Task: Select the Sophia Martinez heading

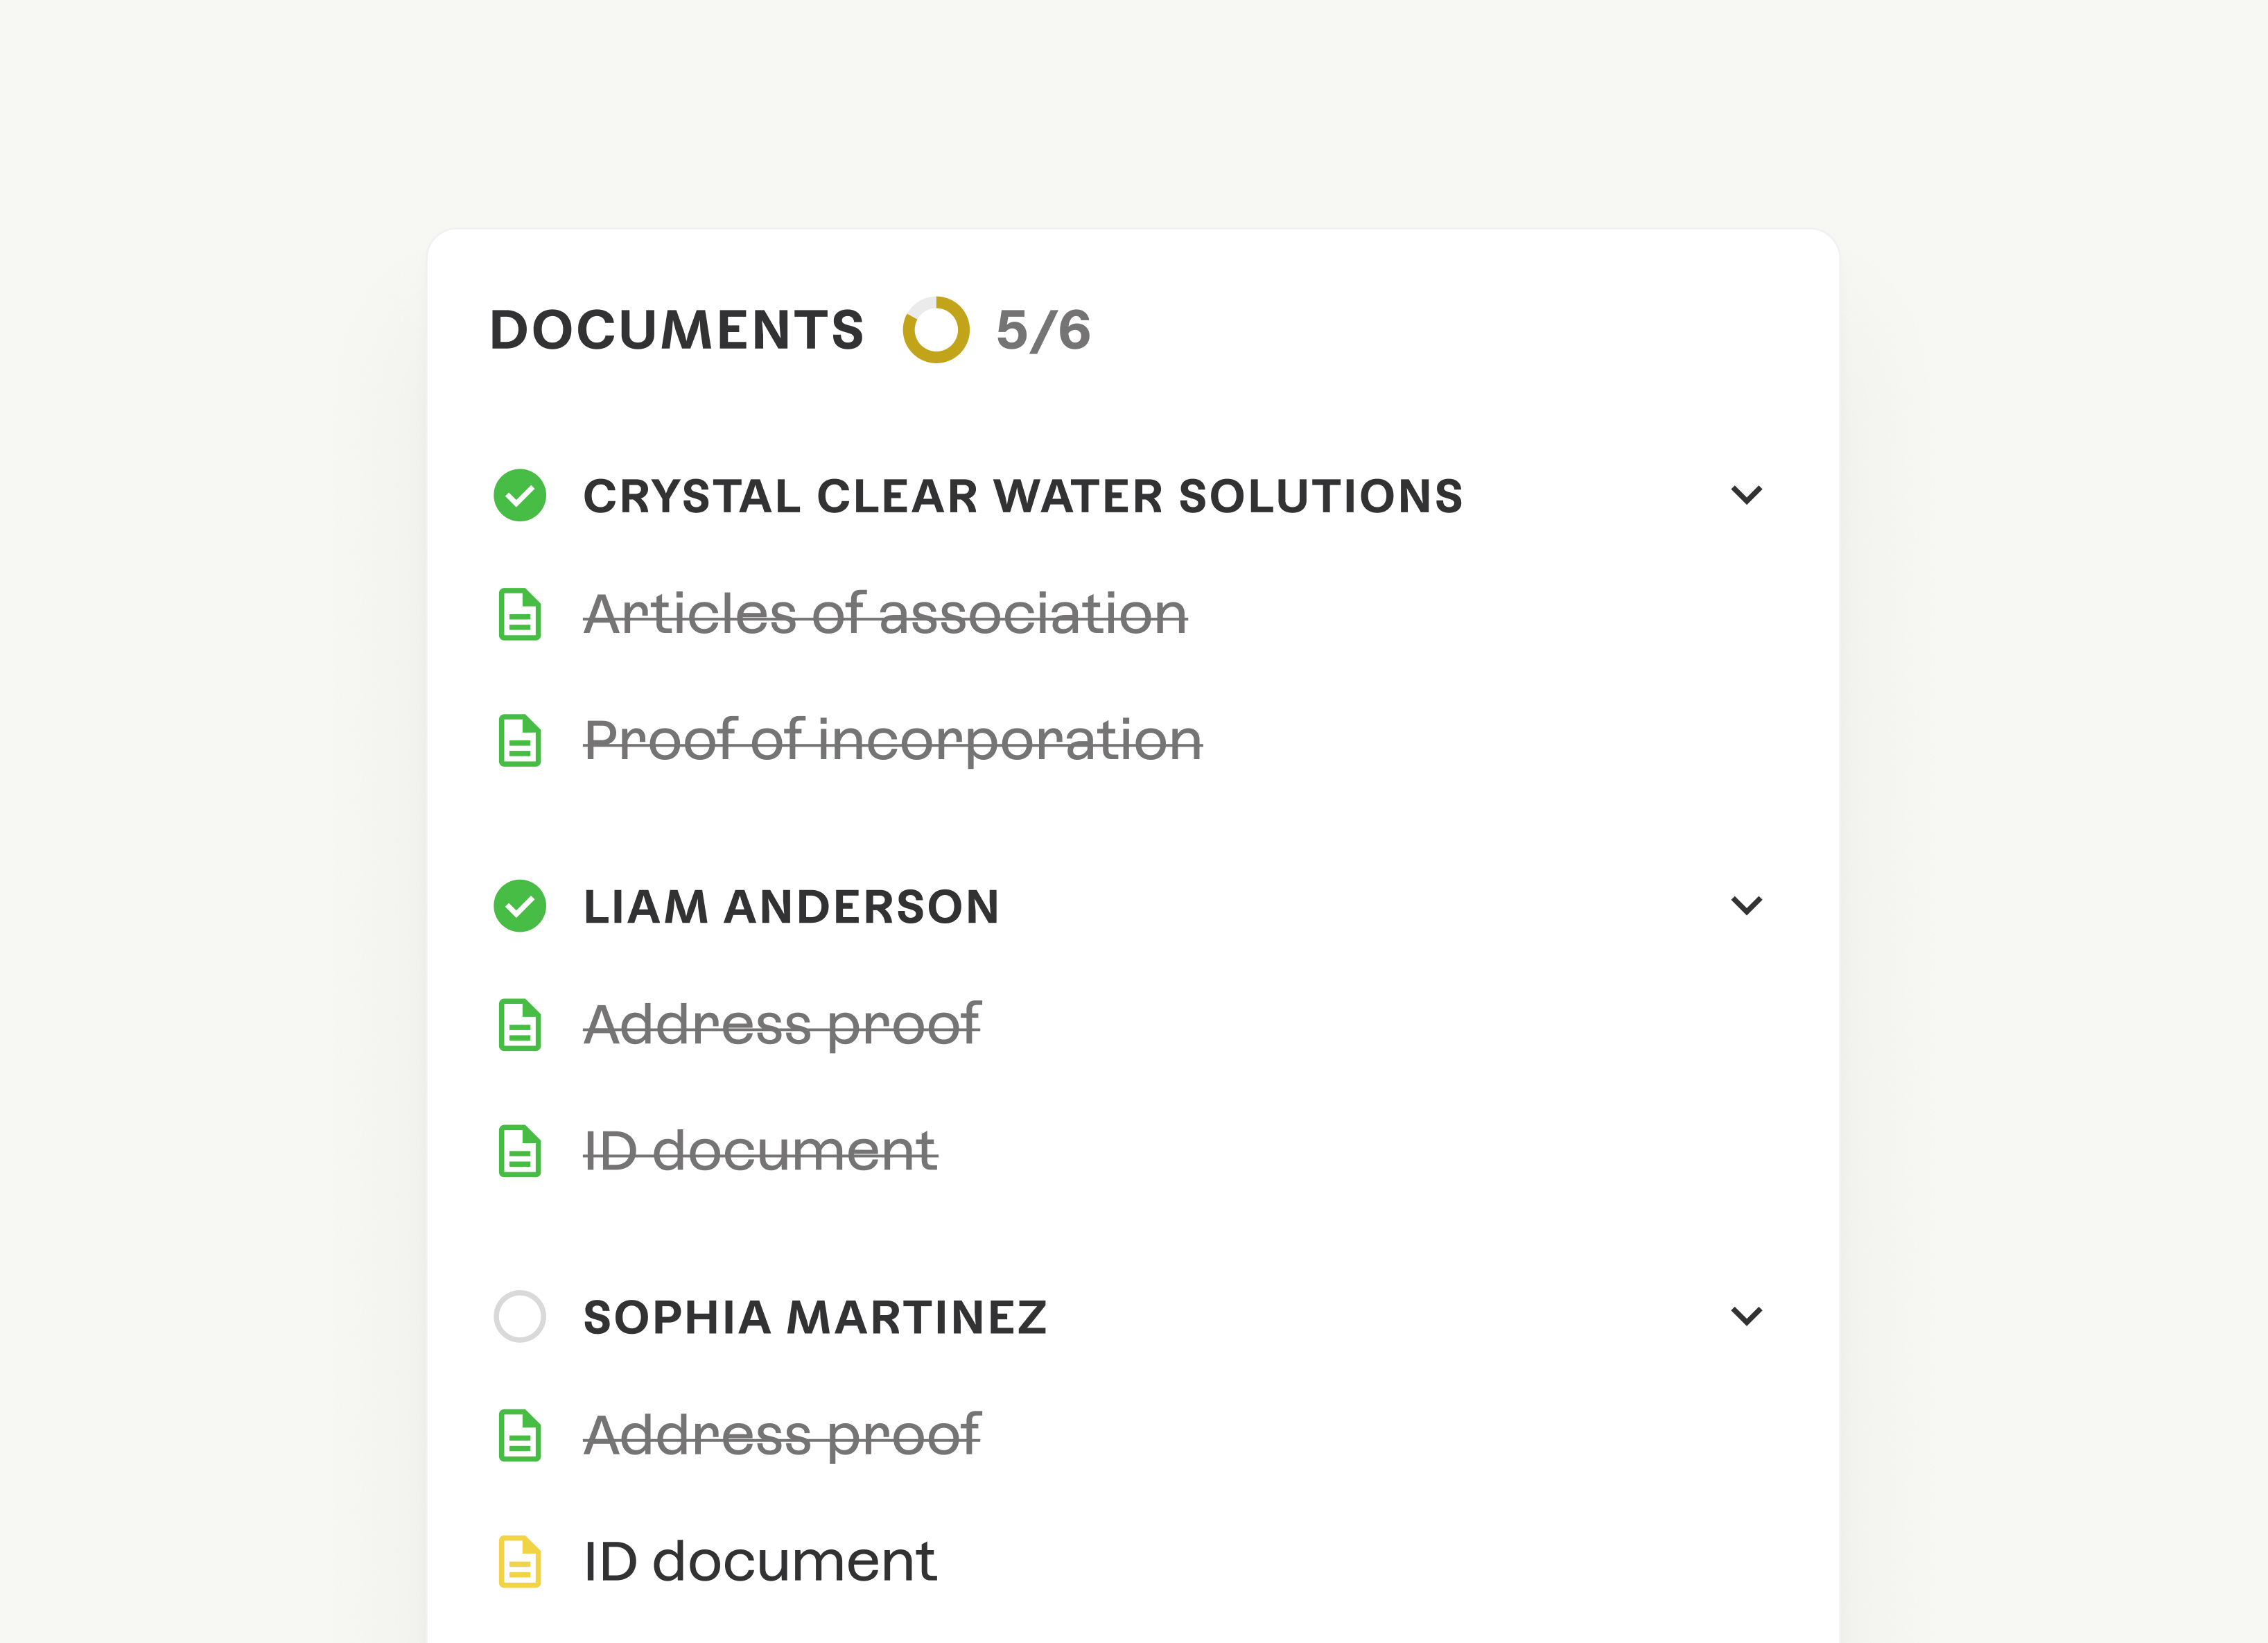Action: (815, 1317)
